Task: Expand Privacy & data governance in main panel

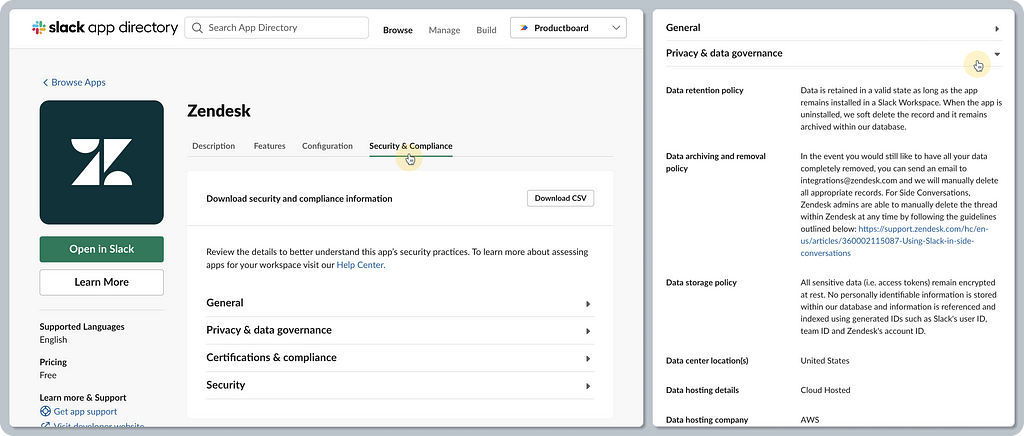Action: pyautogui.click(x=399, y=330)
